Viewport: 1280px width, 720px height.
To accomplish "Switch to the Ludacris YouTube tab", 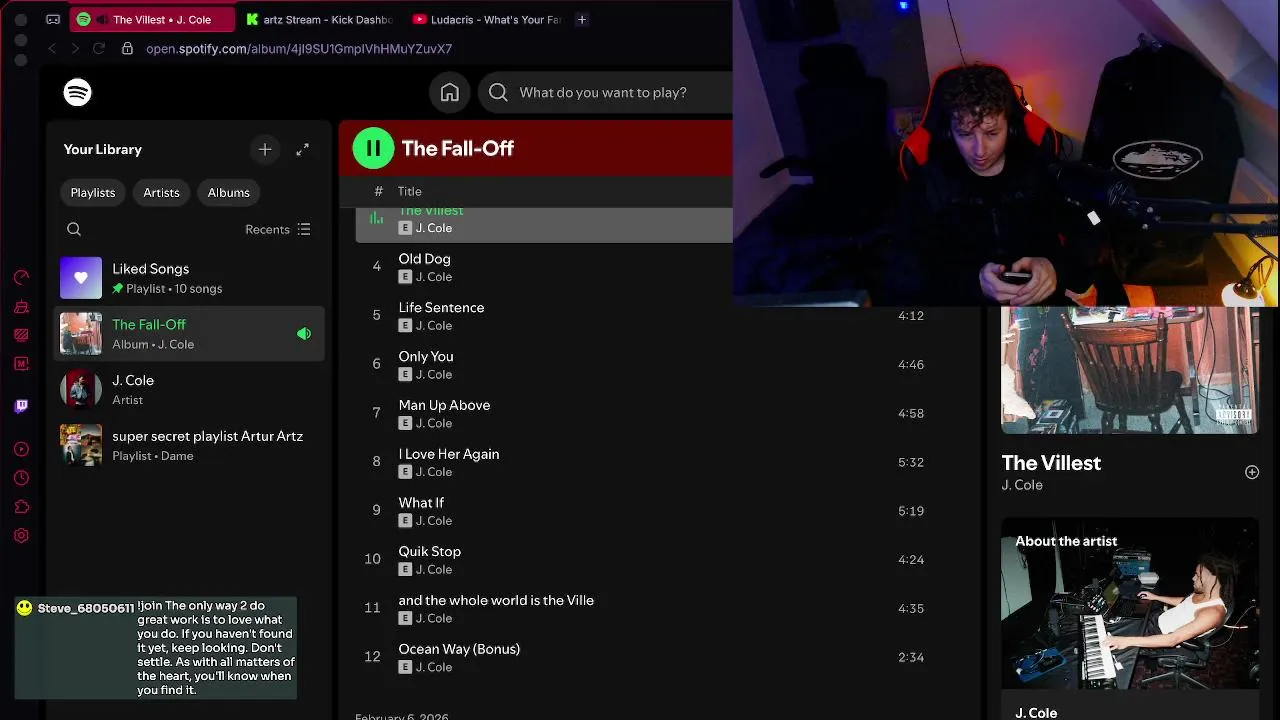I will [486, 19].
